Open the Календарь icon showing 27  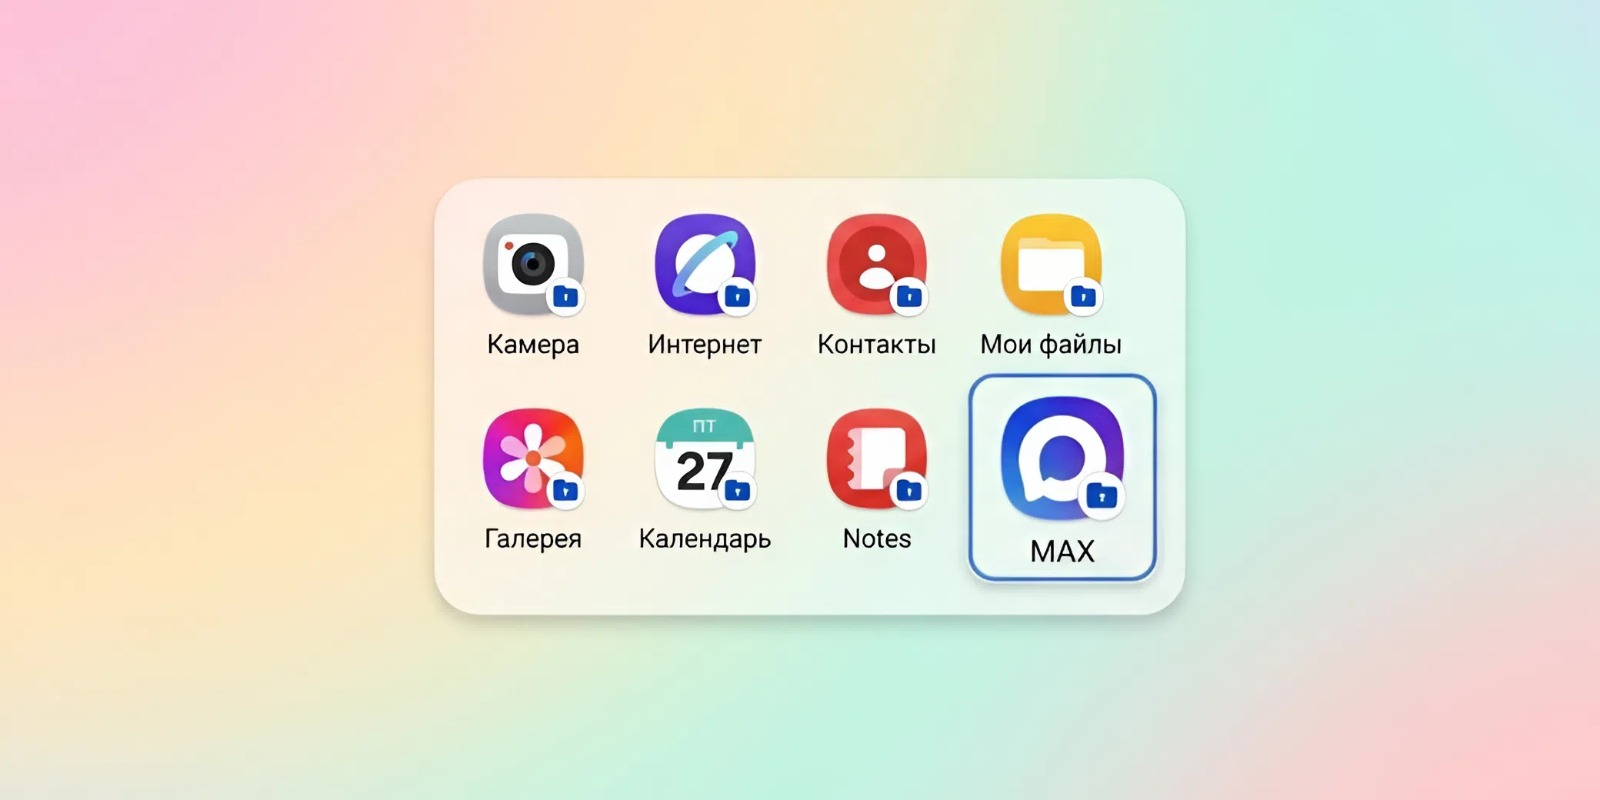coord(704,458)
